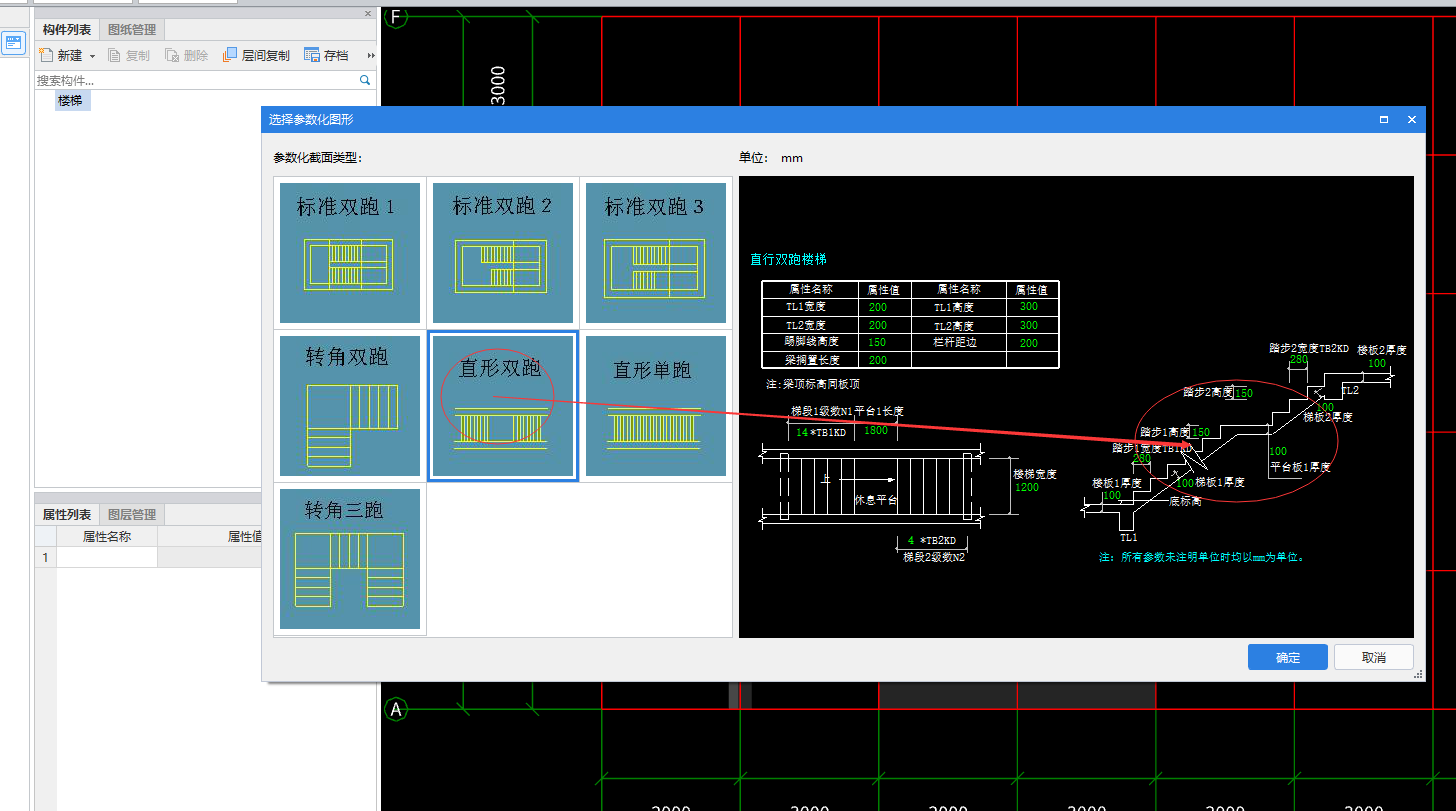The width and height of the screenshot is (1456, 811).
Task: Choose the 标准双跑 1 stair type
Action: pos(350,252)
